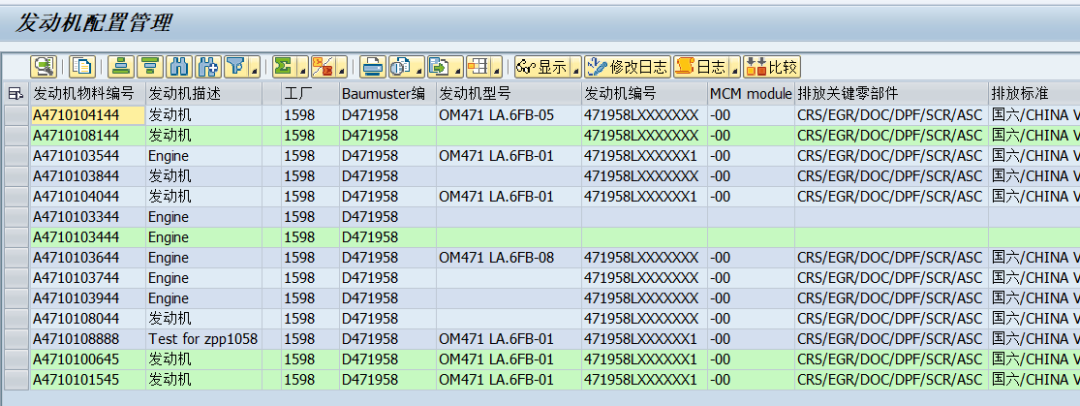This screenshot has width=1080, height=406.
Task: Click the 比较 button
Action: [x=771, y=67]
